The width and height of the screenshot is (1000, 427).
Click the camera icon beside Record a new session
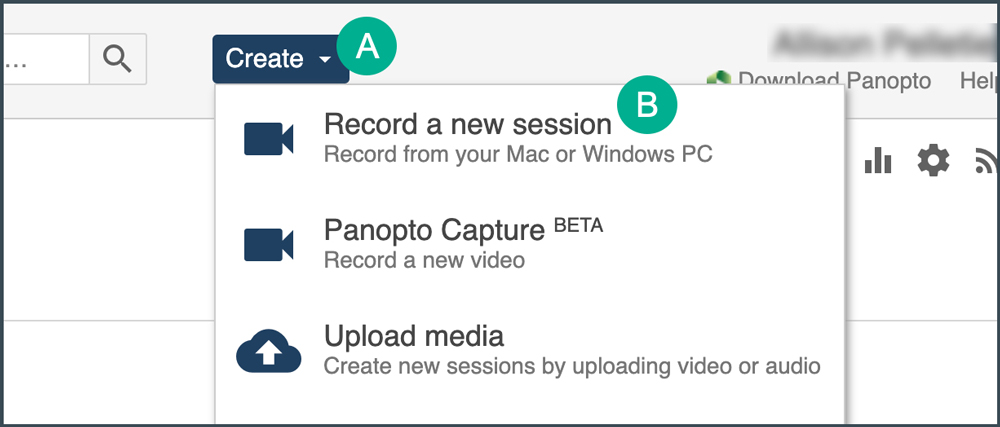click(x=268, y=139)
